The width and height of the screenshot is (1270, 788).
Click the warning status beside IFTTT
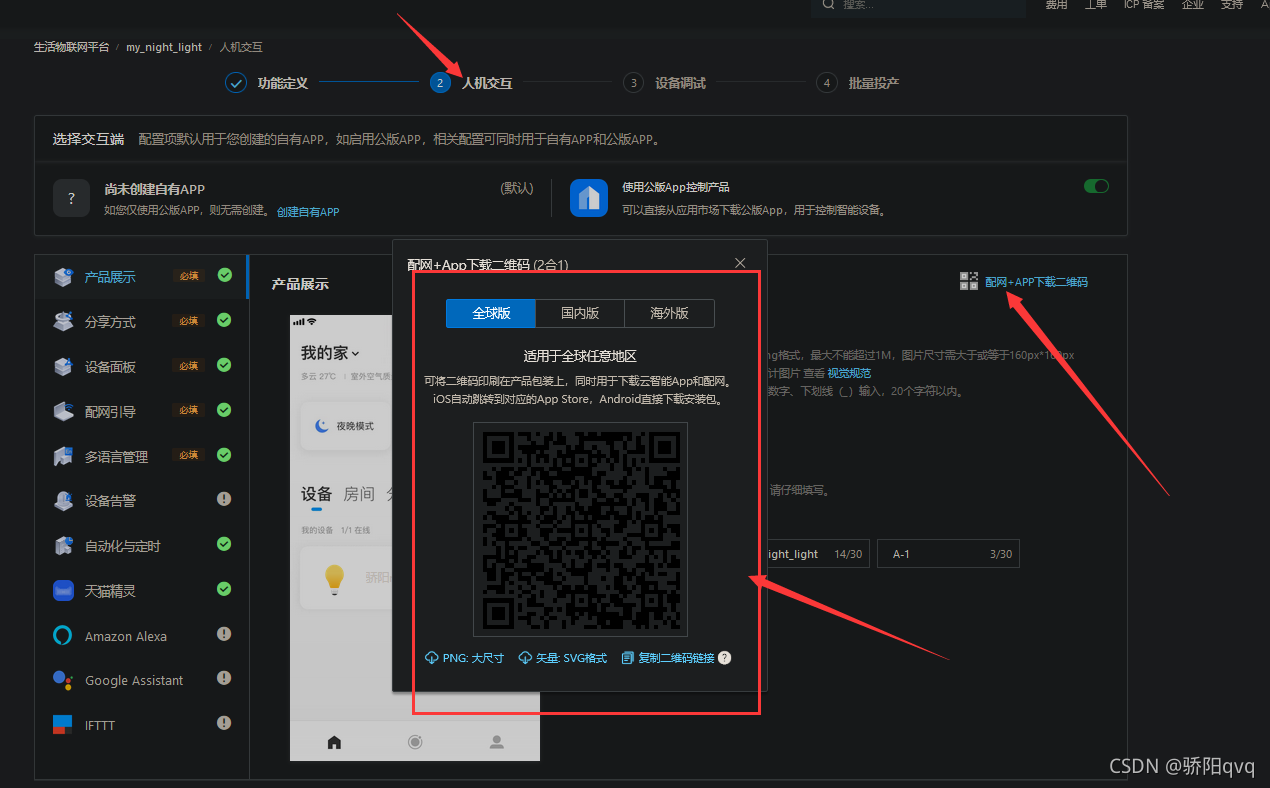pos(224,723)
